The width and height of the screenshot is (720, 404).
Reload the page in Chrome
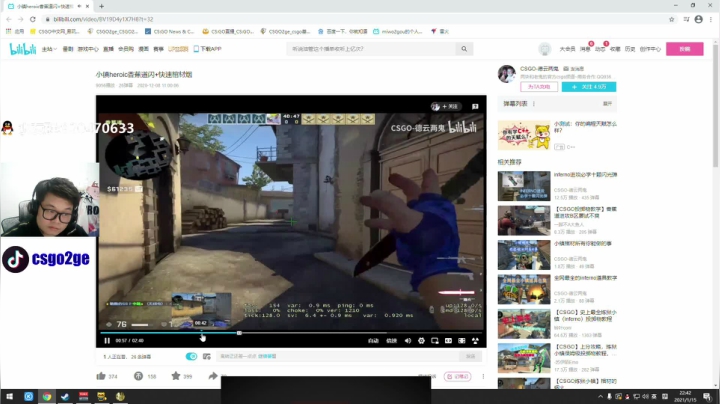coord(33,19)
